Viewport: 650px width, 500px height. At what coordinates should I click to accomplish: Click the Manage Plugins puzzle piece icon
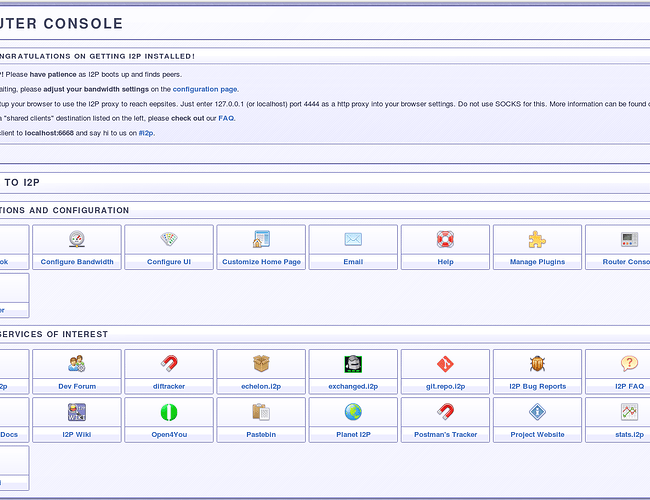pyautogui.click(x=537, y=239)
